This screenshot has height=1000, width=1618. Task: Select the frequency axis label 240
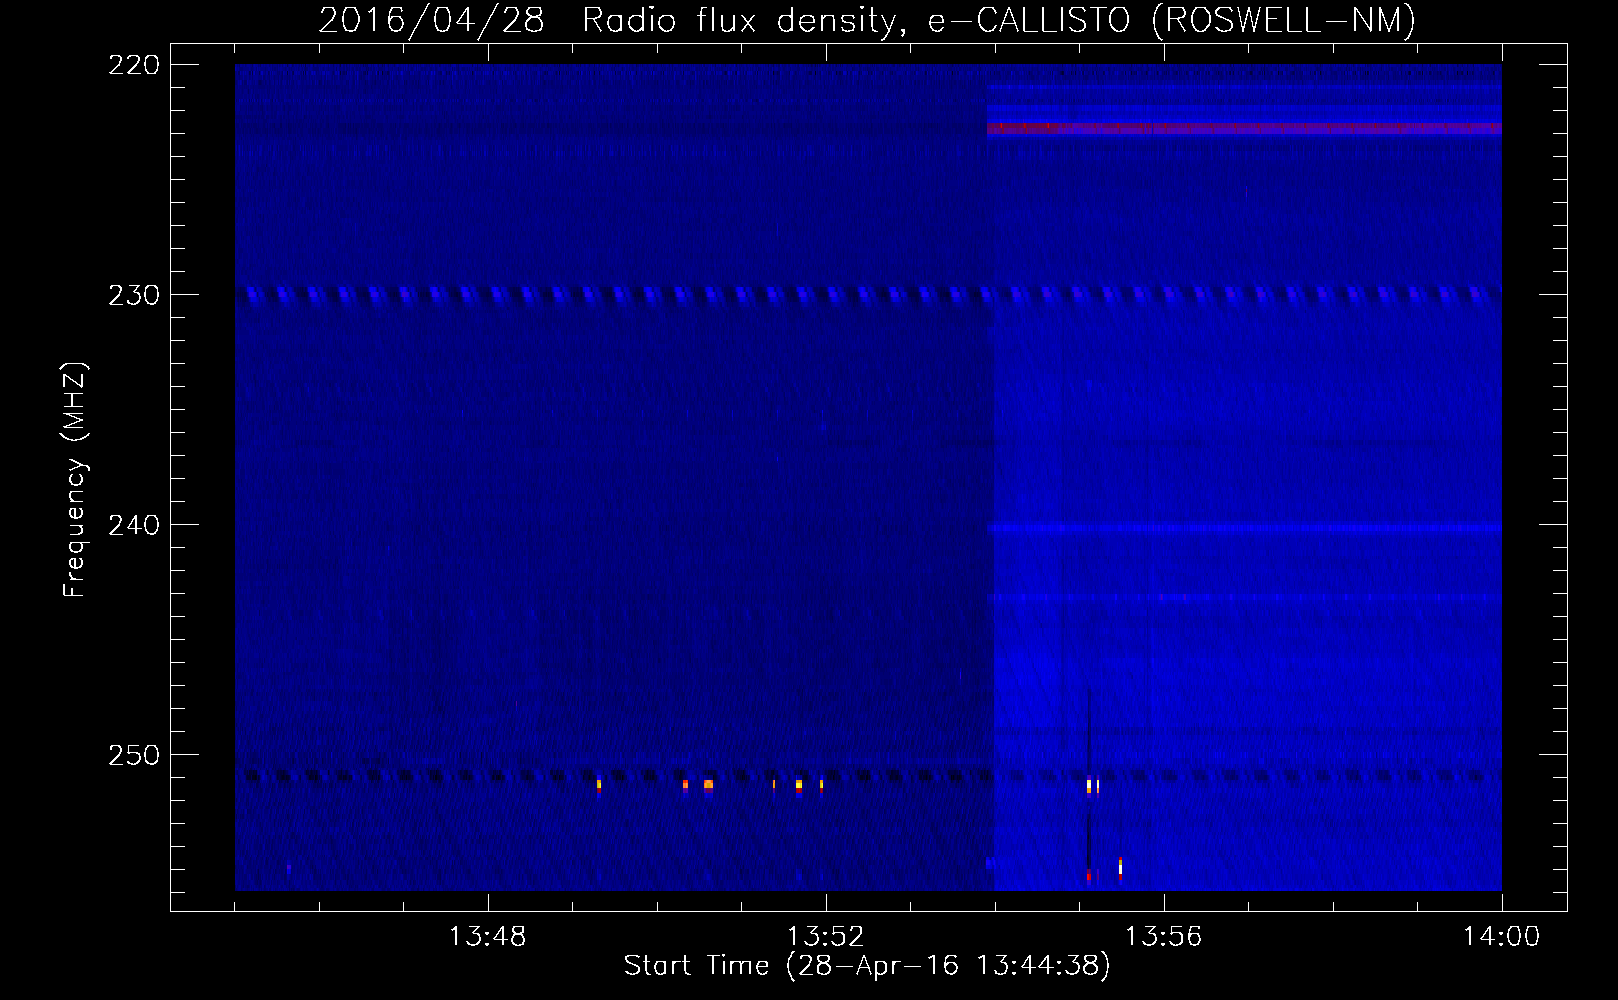point(134,525)
